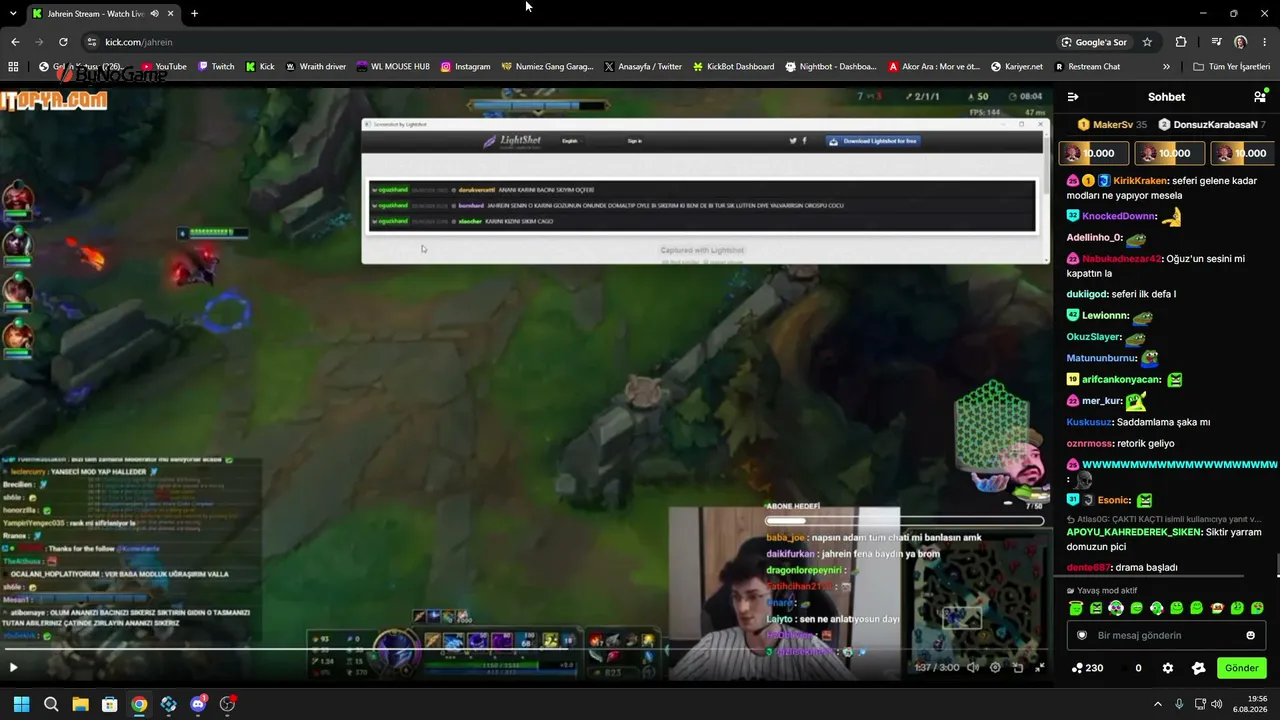Image resolution: width=1280 pixels, height=720 pixels.
Task: Open the Akor Ara bookmark
Action: point(934,67)
